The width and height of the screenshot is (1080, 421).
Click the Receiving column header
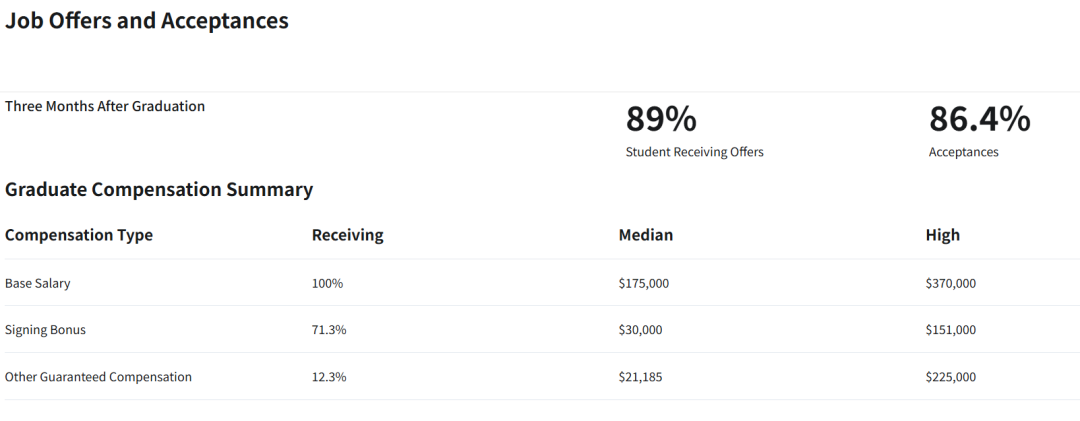348,236
